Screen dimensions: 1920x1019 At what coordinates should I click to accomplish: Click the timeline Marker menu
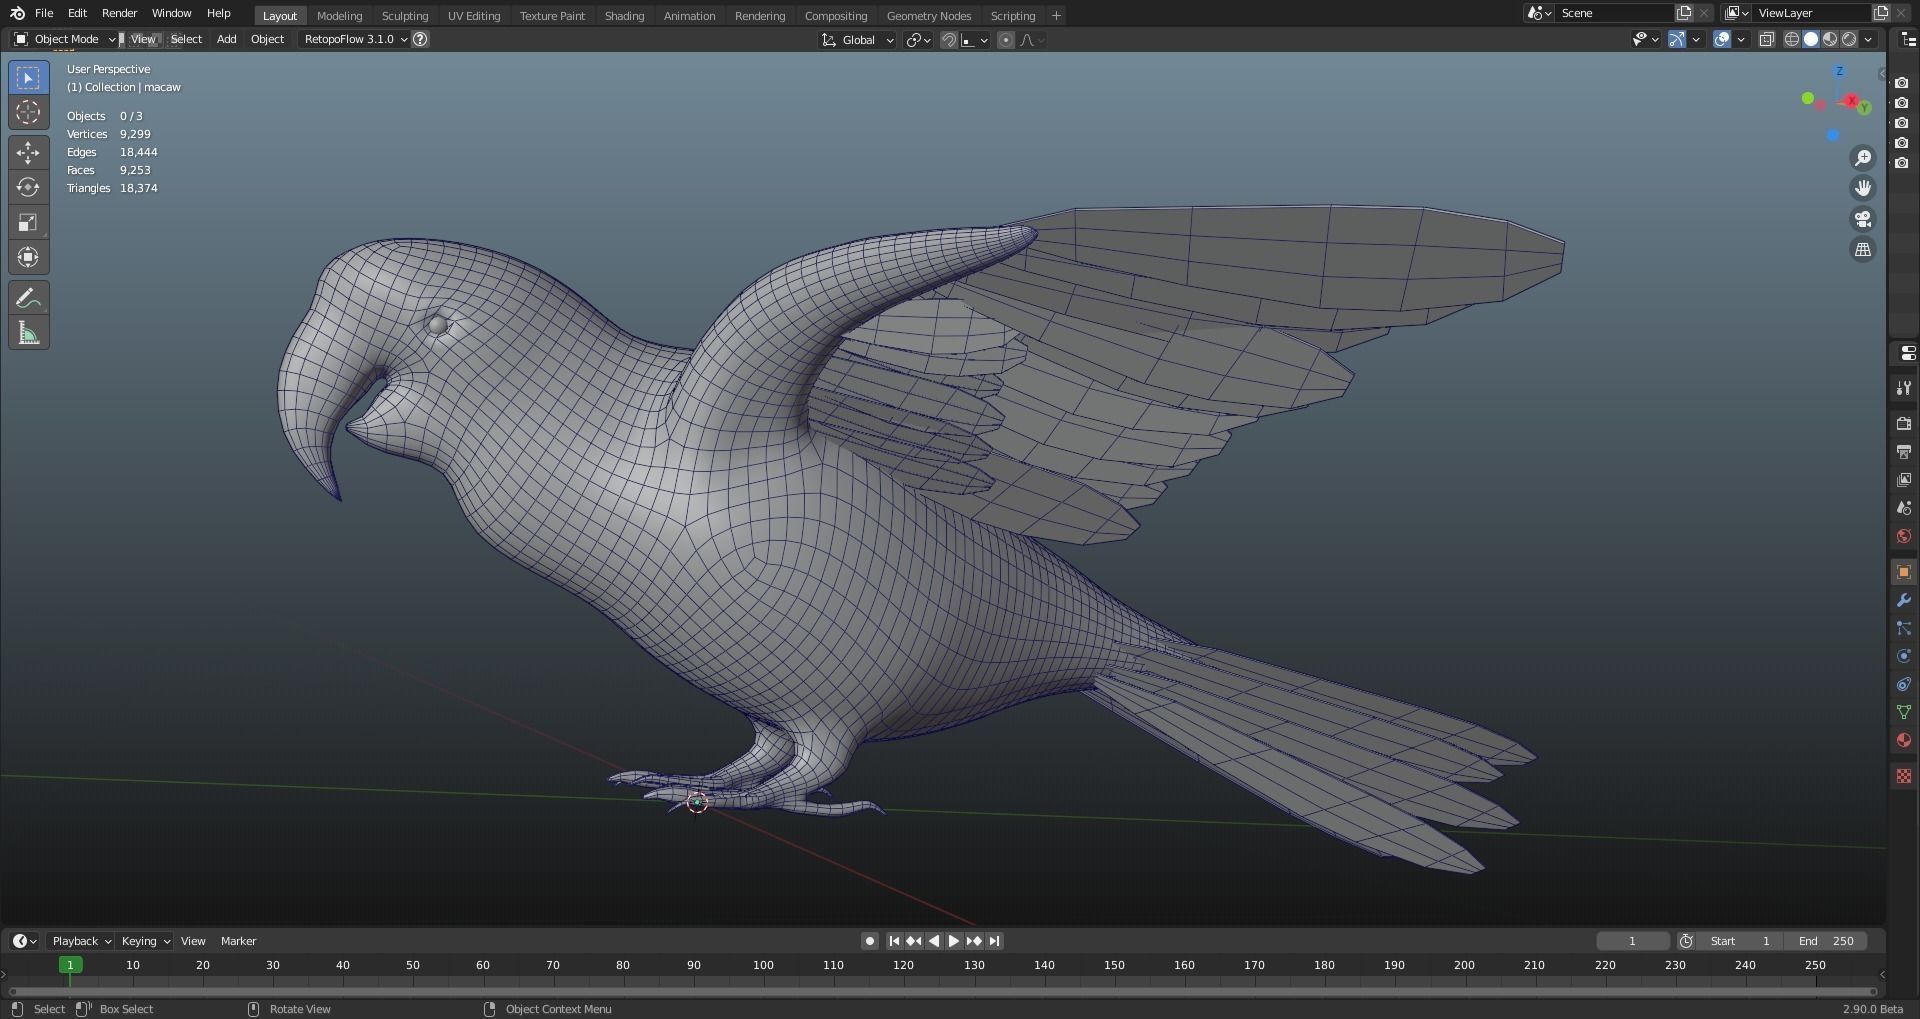[238, 941]
